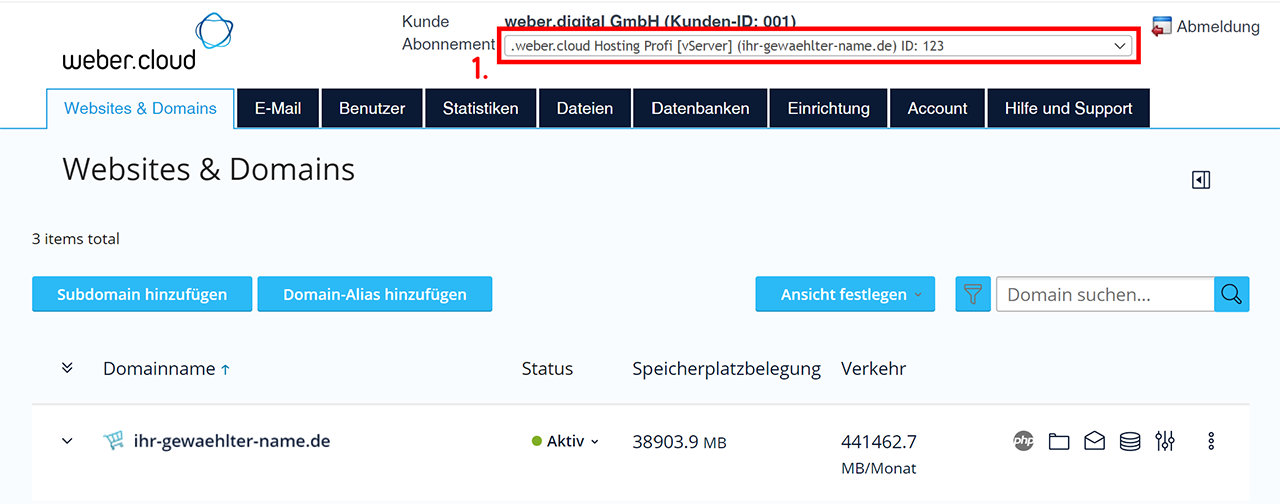Click the Status column header
The height and width of the screenshot is (504, 1280).
(547, 369)
